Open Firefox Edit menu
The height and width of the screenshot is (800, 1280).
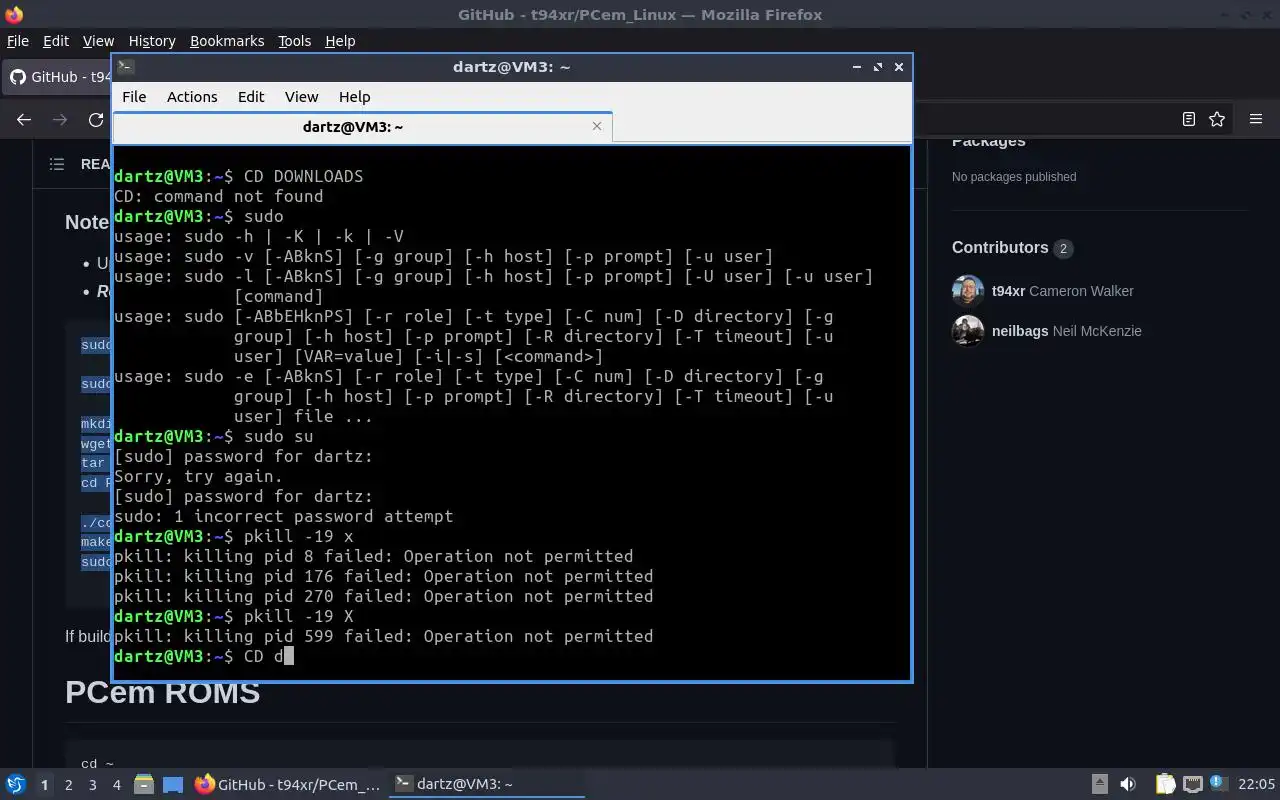coord(56,41)
